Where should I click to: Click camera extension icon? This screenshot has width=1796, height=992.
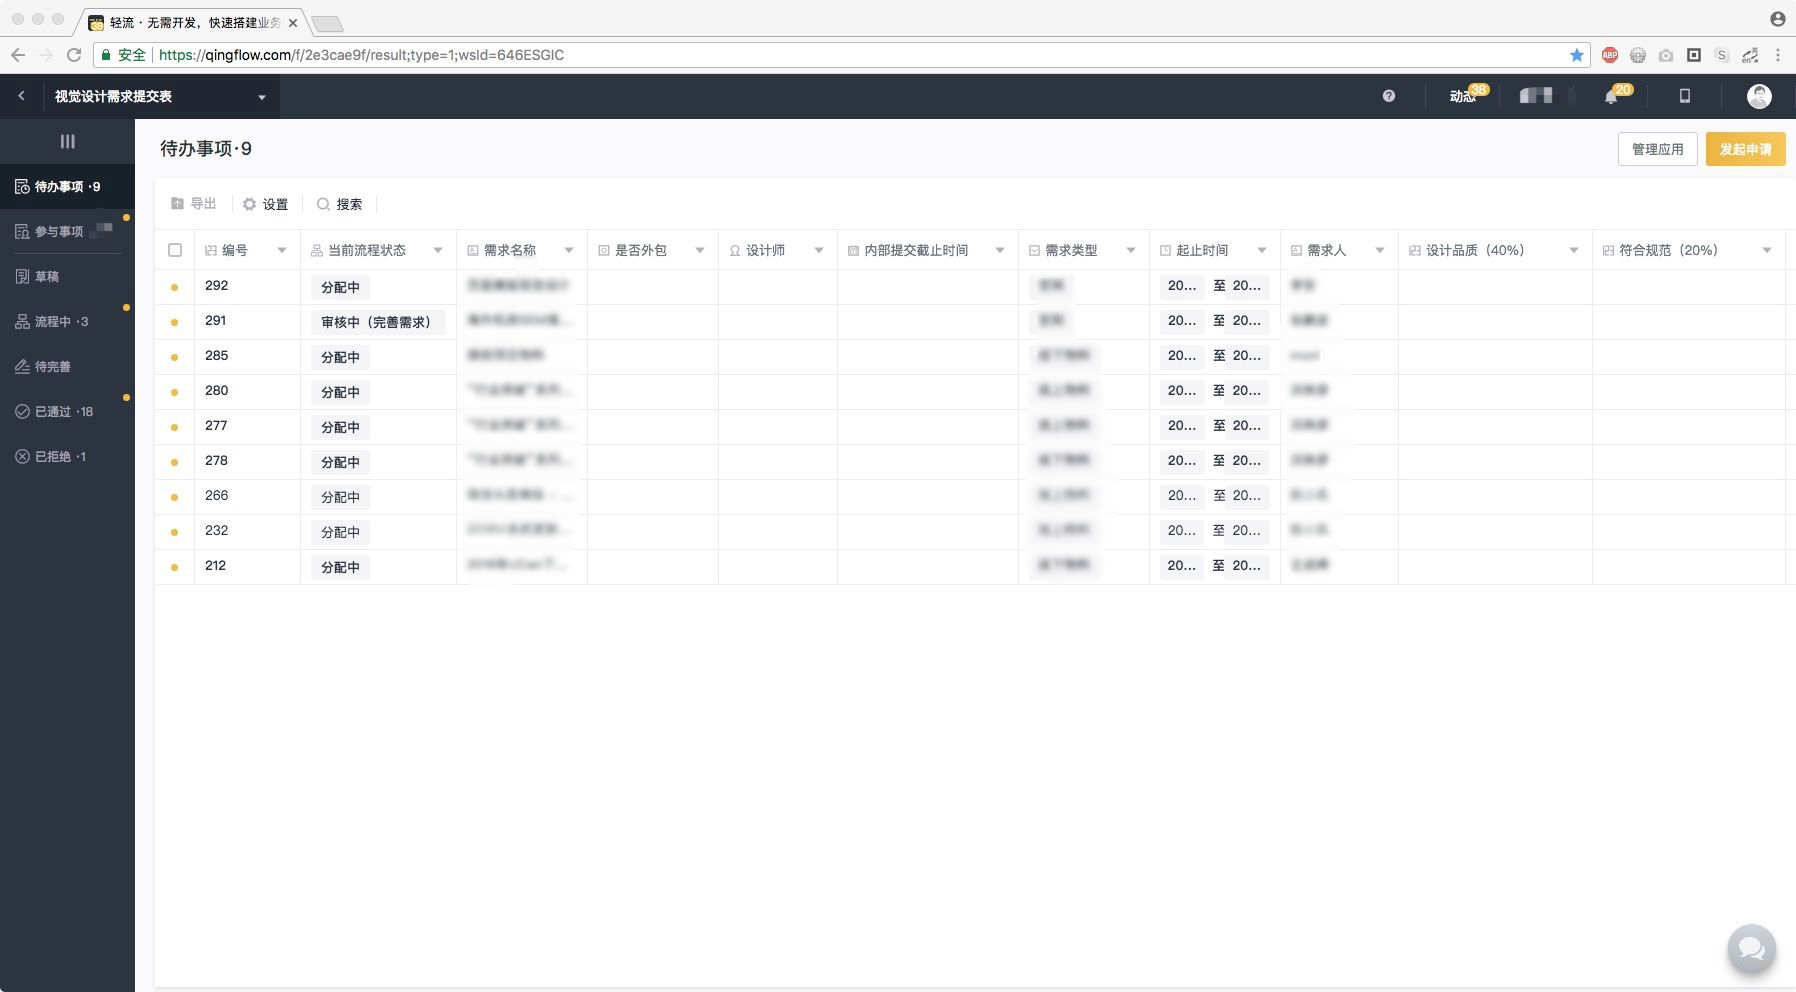click(1666, 55)
